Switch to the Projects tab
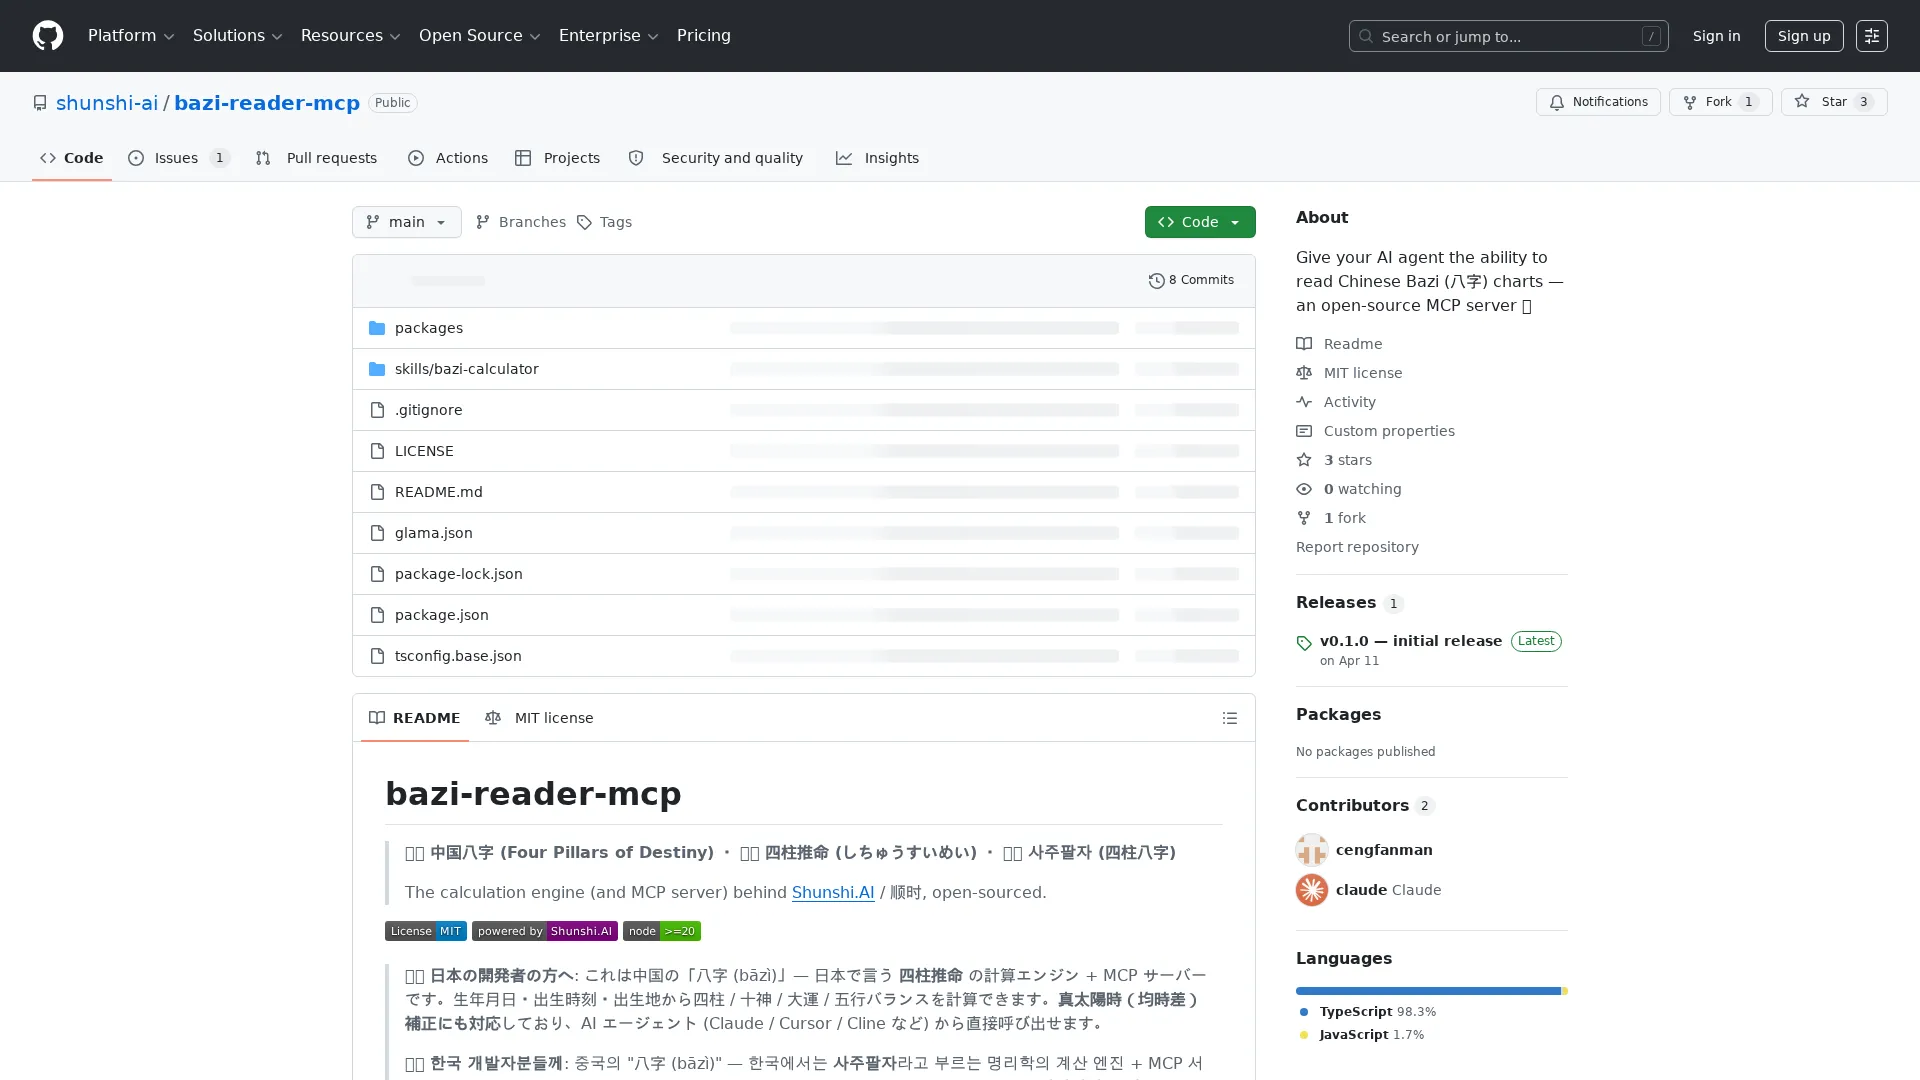Image resolution: width=1920 pixels, height=1080 pixels. (x=558, y=158)
